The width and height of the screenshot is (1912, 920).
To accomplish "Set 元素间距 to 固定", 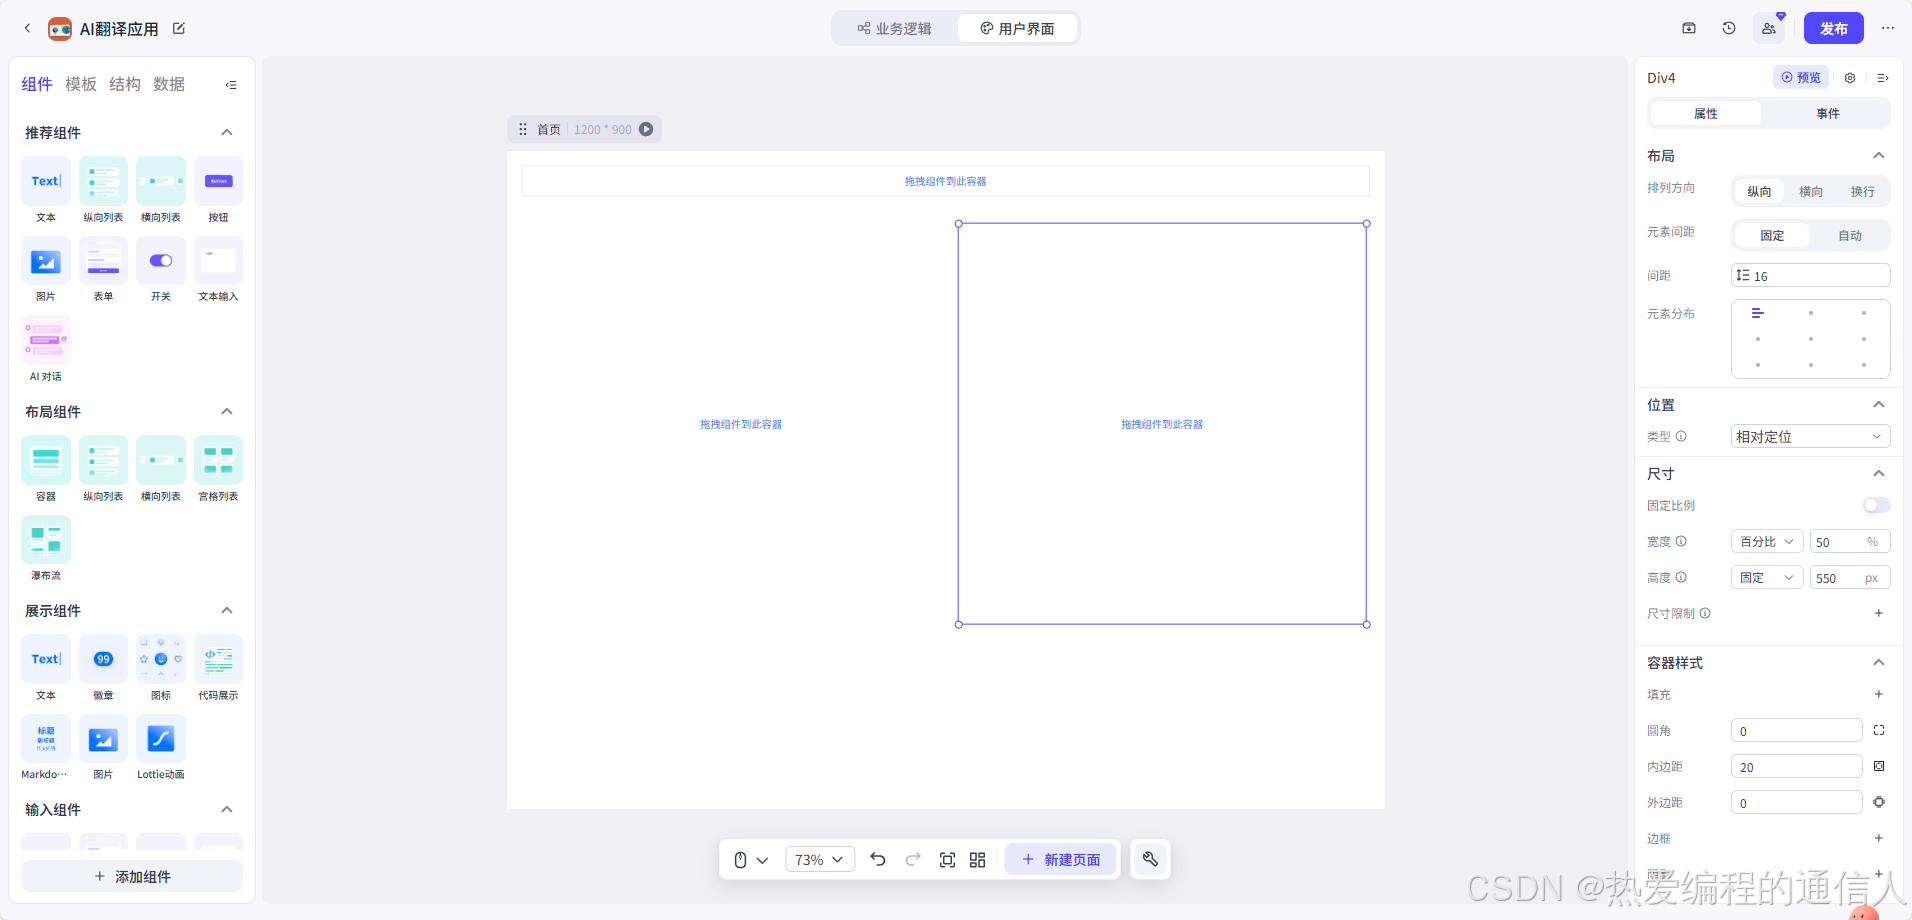I will (1772, 235).
